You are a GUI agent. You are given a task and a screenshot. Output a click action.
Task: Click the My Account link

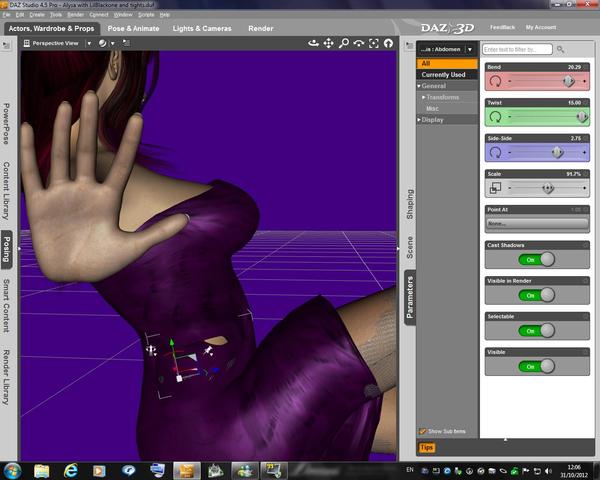click(541, 27)
